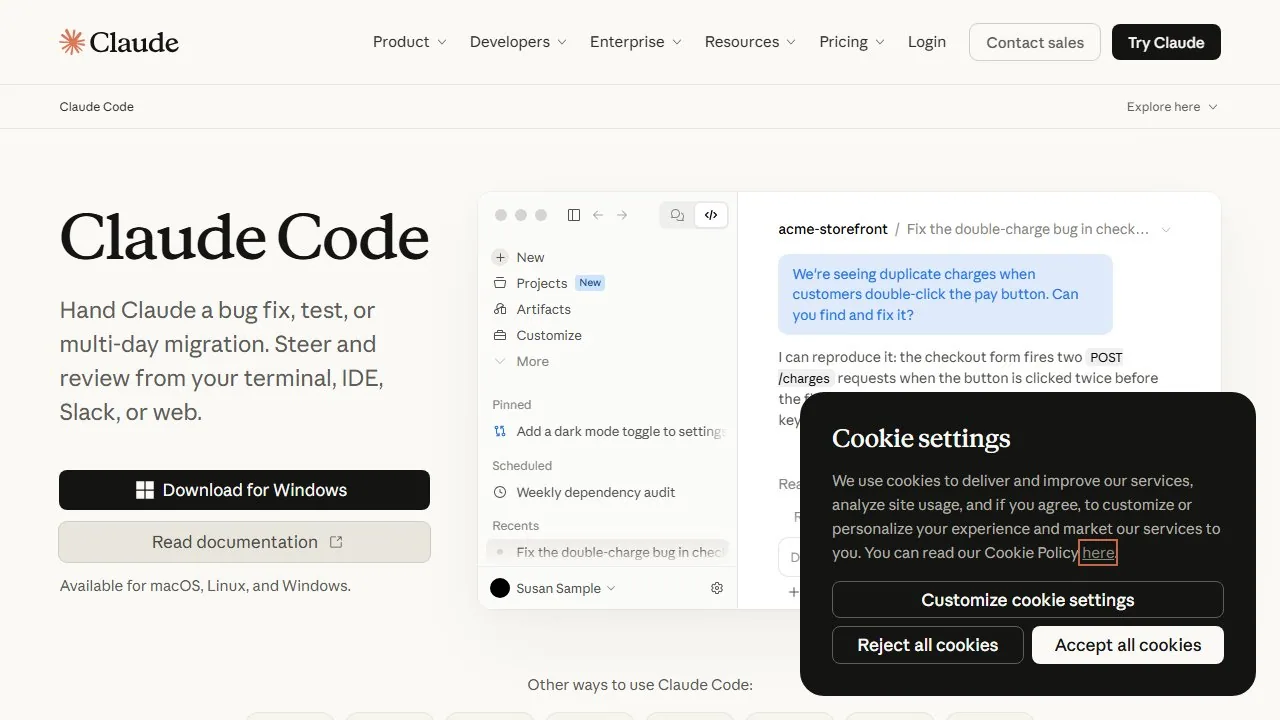Expand the conversation title dropdown chevron
Screen dimensions: 1280x720
1166,230
